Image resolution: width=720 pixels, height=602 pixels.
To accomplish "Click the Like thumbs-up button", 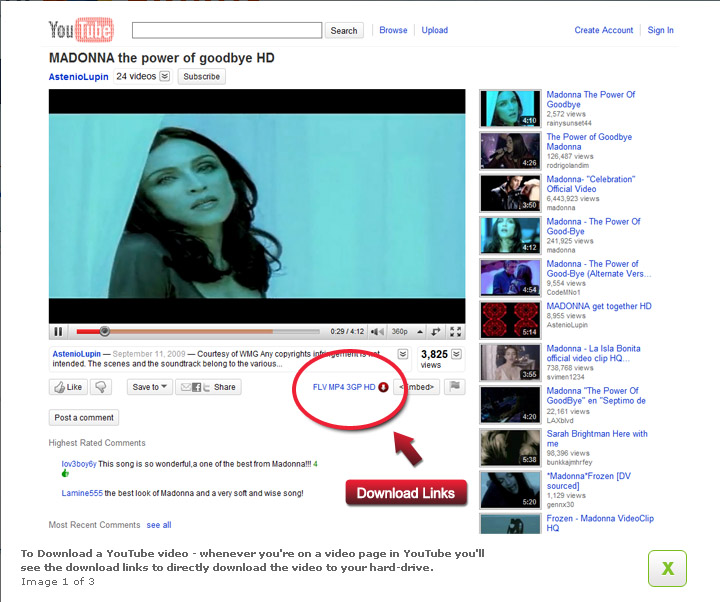I will click(x=68, y=387).
